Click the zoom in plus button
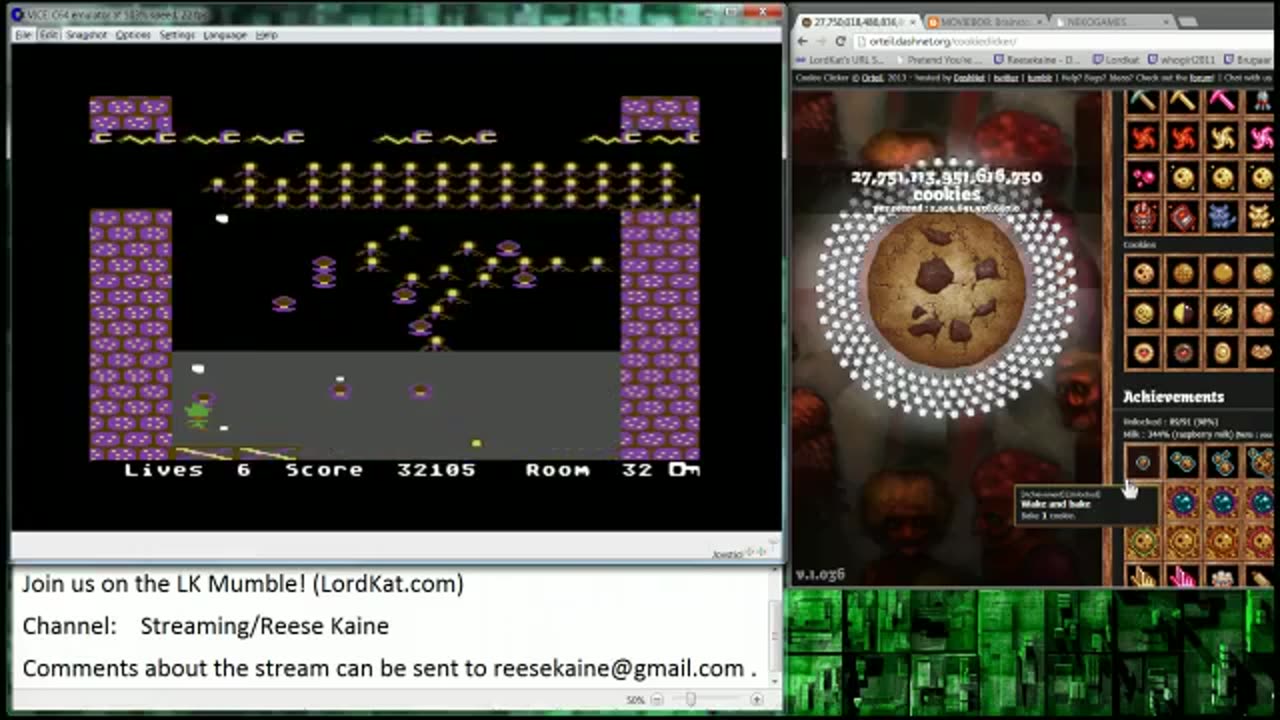This screenshot has height=720, width=1280. coord(756,700)
